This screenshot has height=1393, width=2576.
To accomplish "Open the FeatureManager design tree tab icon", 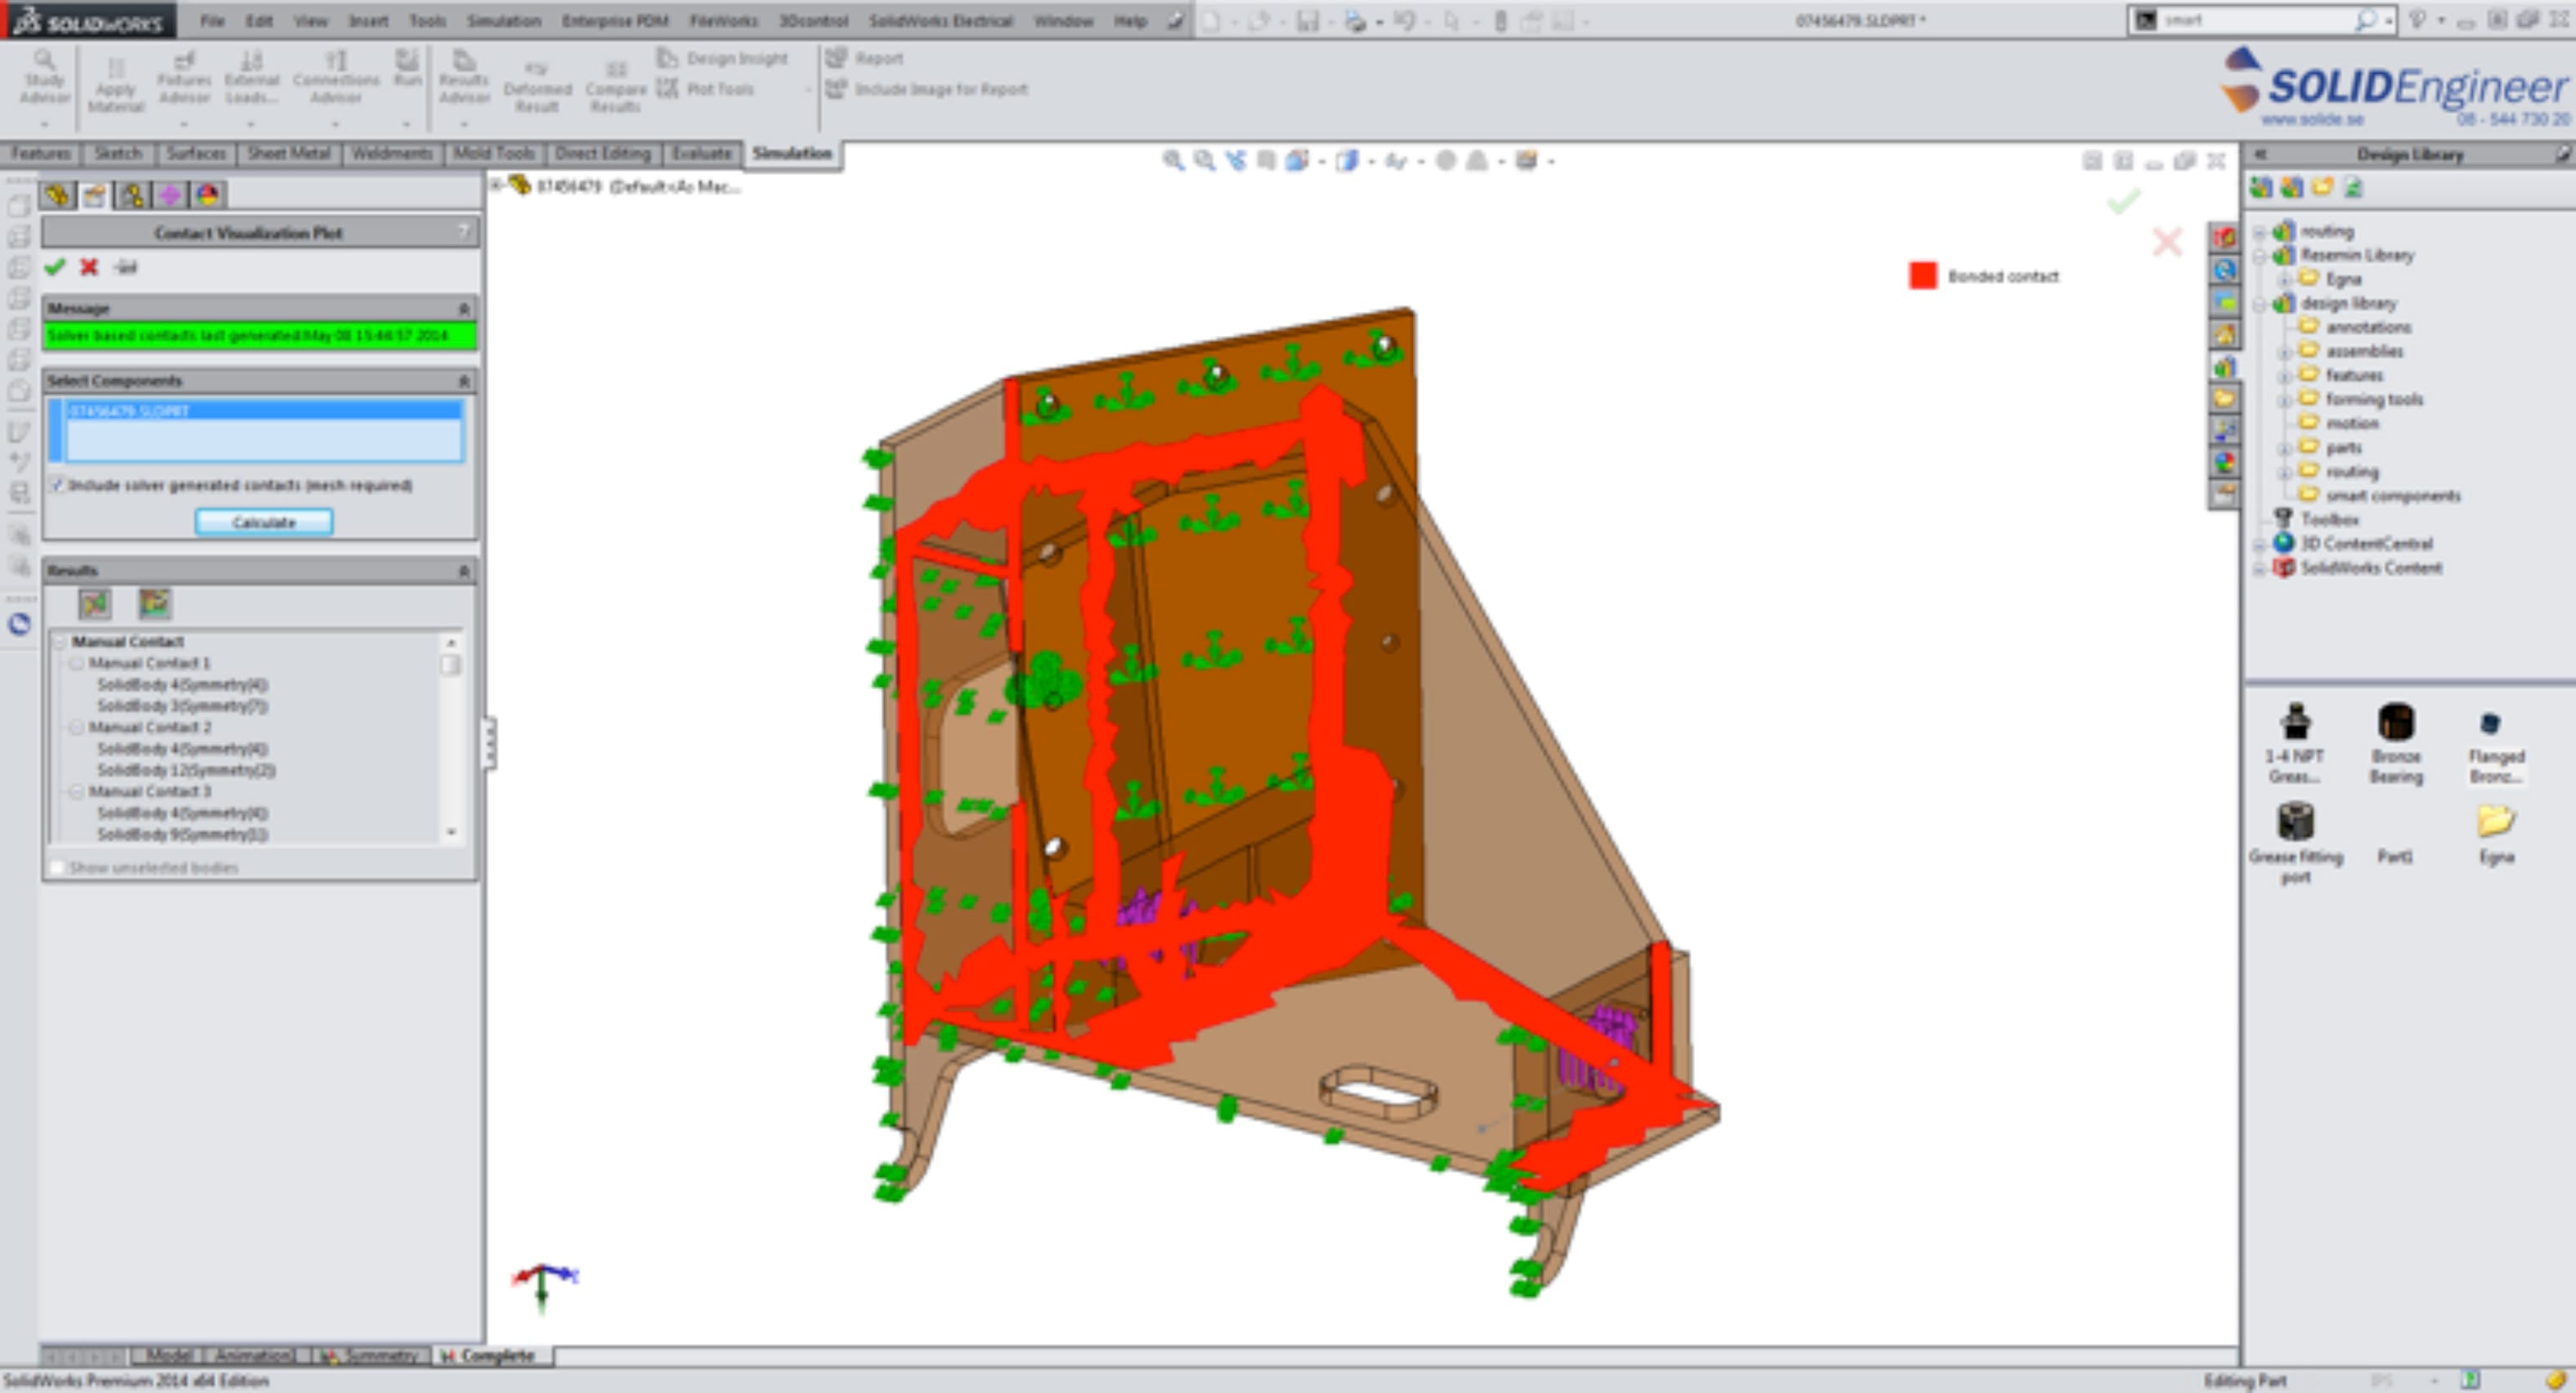I will pos(58,195).
